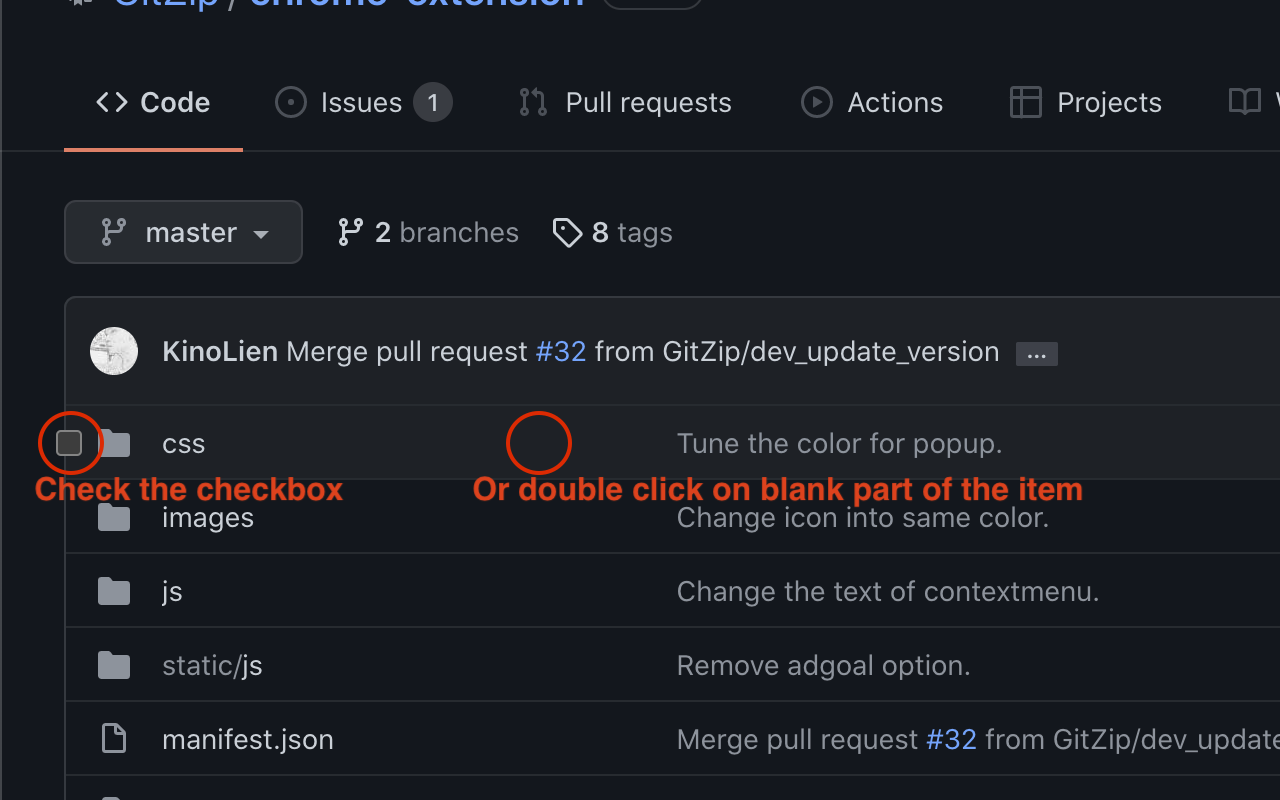Click the KinoLien avatar thumbnail

[114, 351]
